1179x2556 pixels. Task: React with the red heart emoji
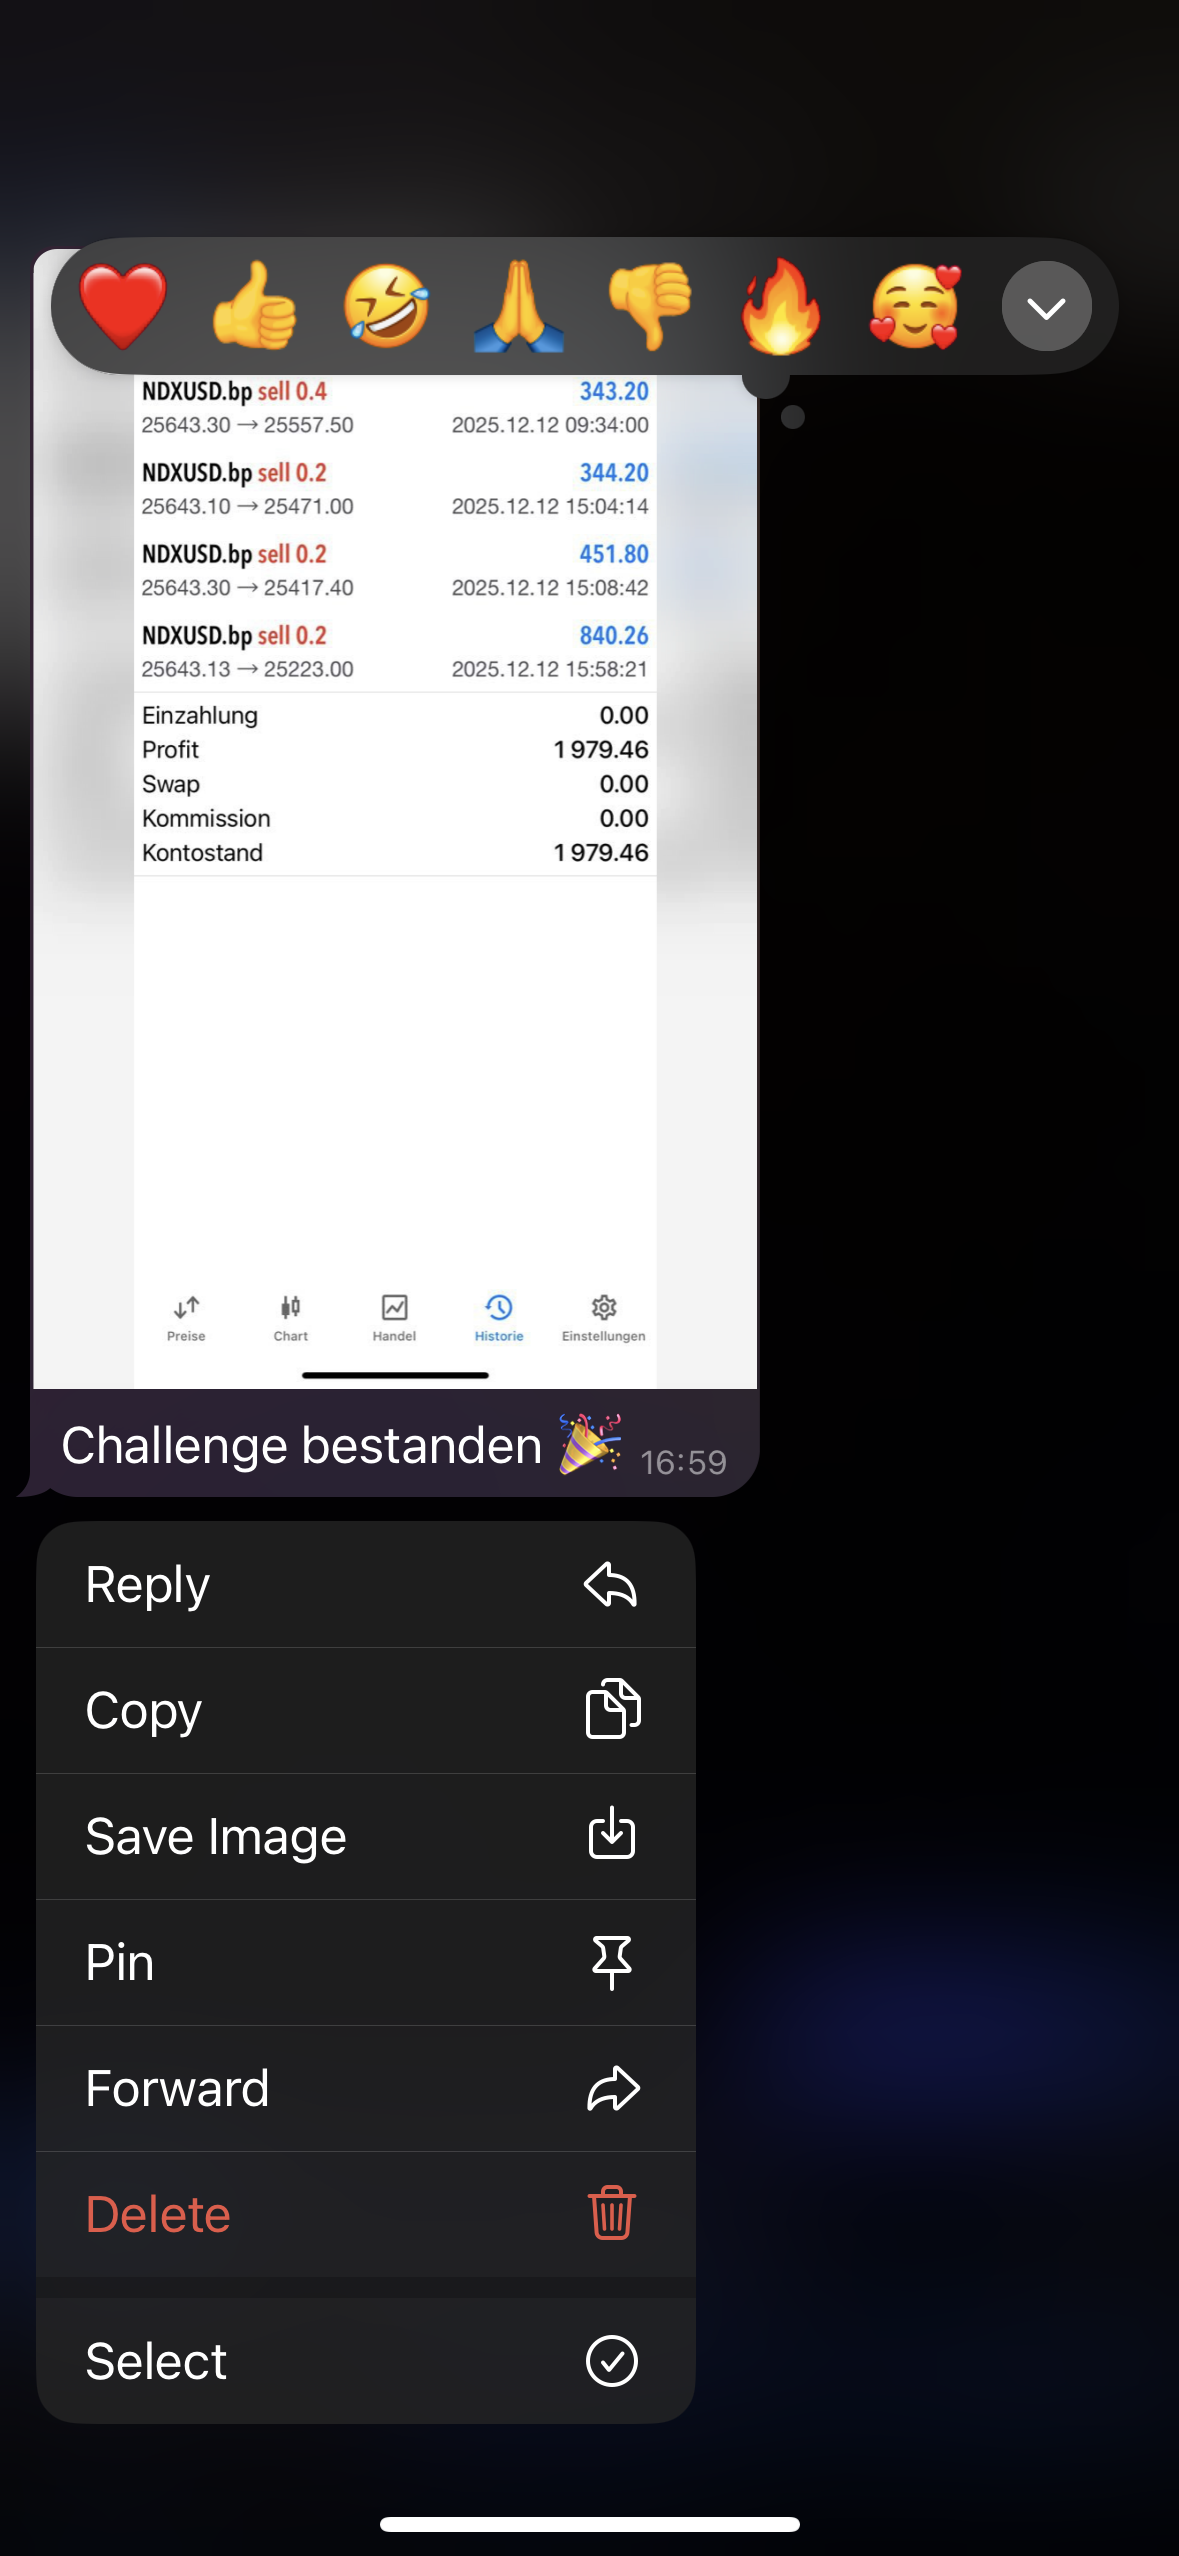(123, 306)
